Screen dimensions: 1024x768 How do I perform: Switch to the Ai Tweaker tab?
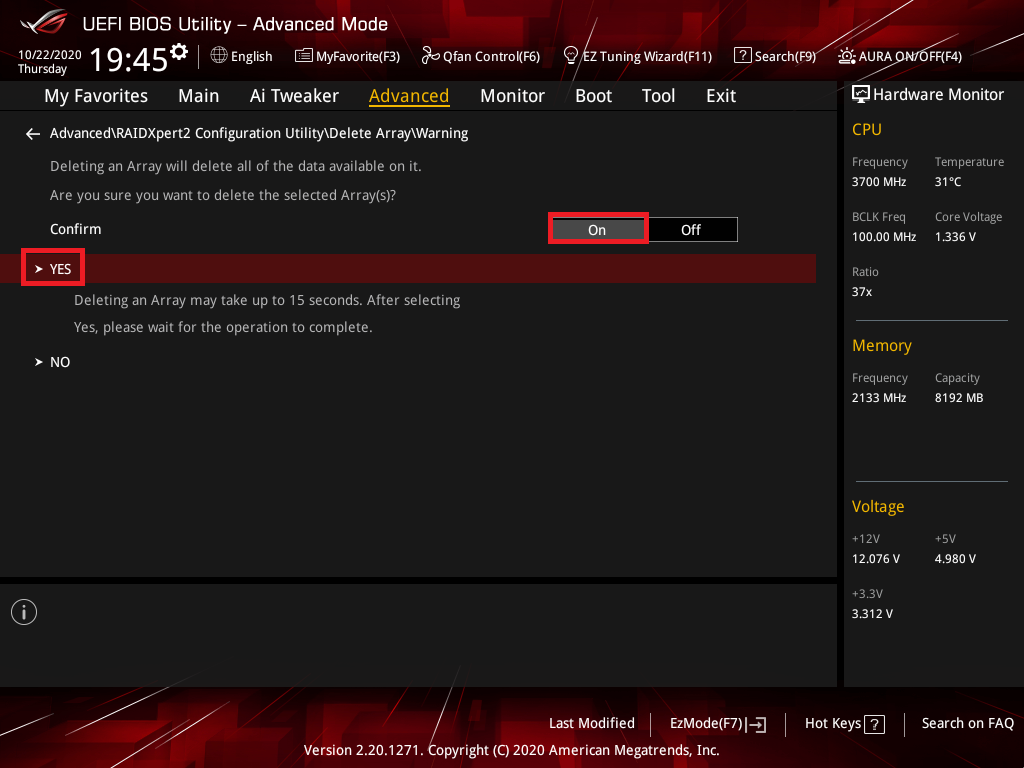point(294,96)
